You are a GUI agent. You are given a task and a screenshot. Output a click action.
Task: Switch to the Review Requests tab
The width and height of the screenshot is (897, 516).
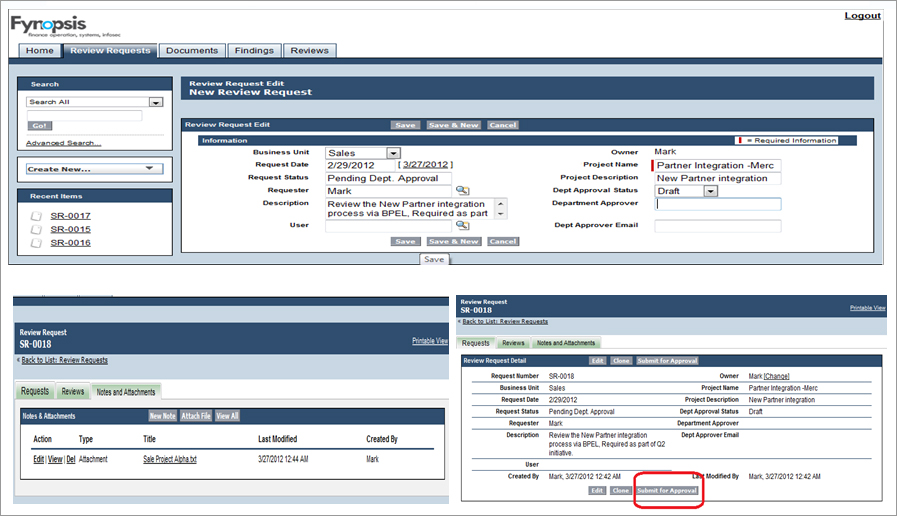tap(110, 50)
